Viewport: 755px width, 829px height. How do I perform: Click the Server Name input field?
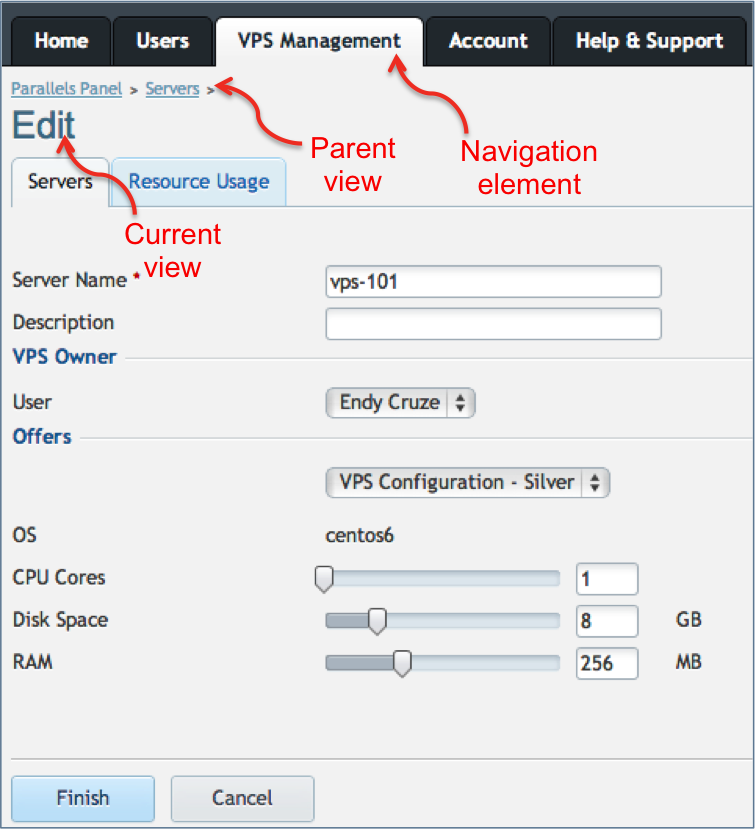(x=493, y=282)
